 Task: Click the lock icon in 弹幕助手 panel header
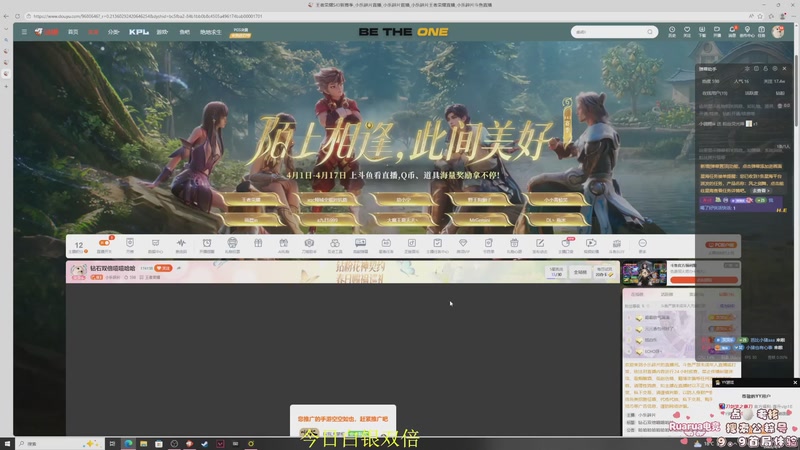(765, 68)
